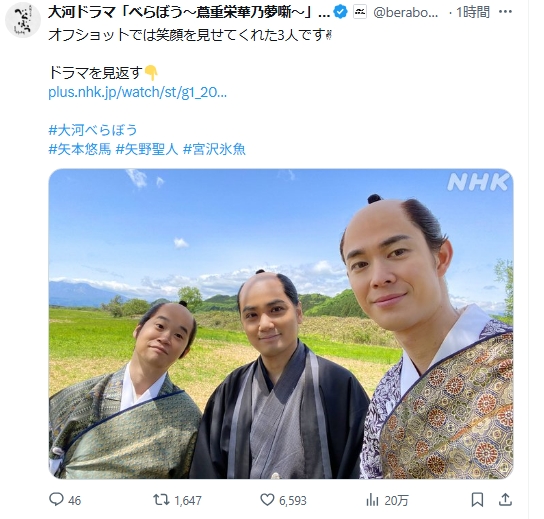Open hashtag #矢本悠馬

coord(80,149)
